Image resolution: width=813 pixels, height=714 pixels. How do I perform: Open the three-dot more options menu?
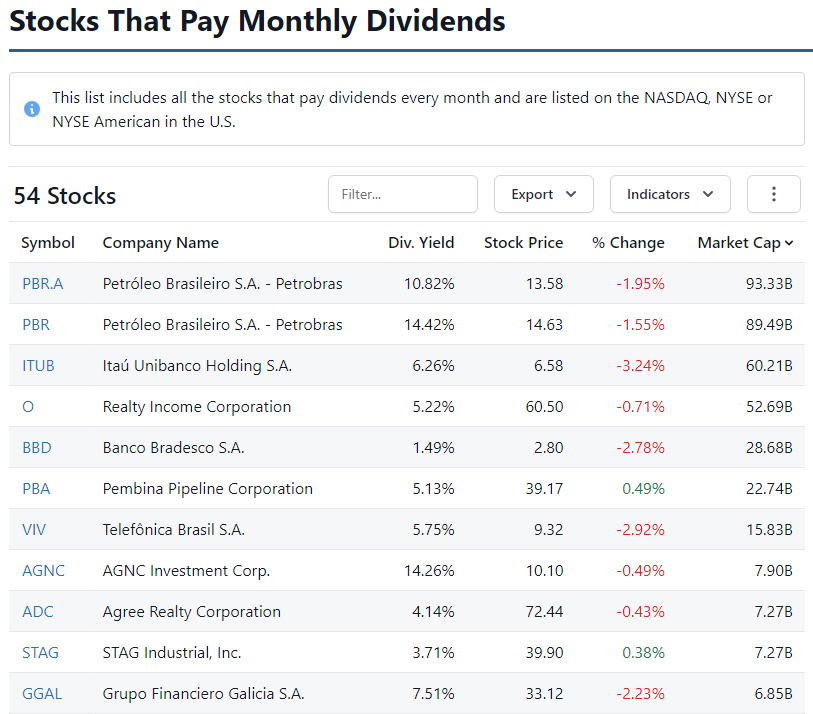(x=773, y=194)
